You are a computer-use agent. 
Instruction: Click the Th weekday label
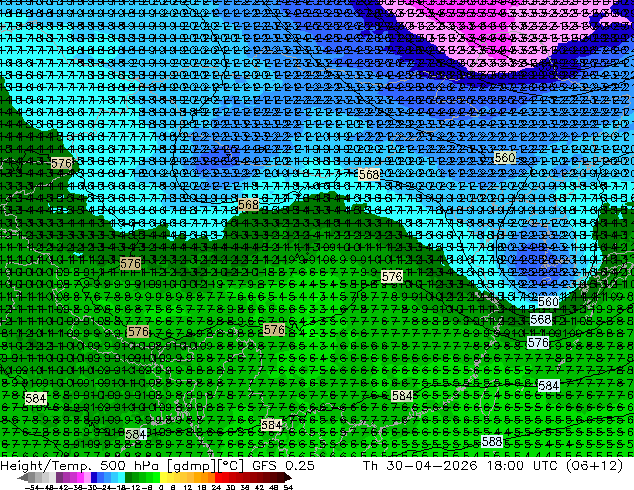370,465
